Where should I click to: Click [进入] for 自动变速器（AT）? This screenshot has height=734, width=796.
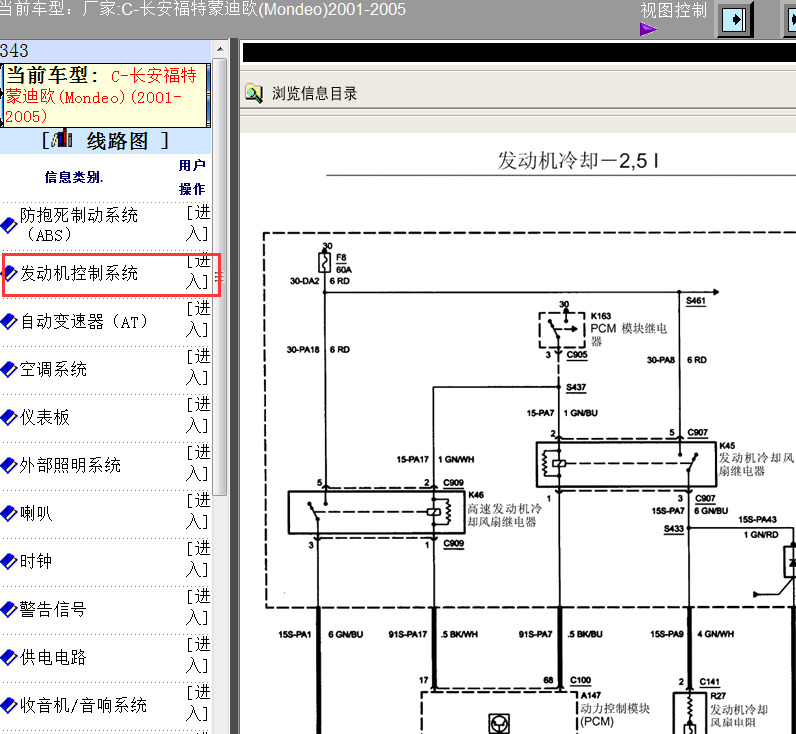pos(198,319)
